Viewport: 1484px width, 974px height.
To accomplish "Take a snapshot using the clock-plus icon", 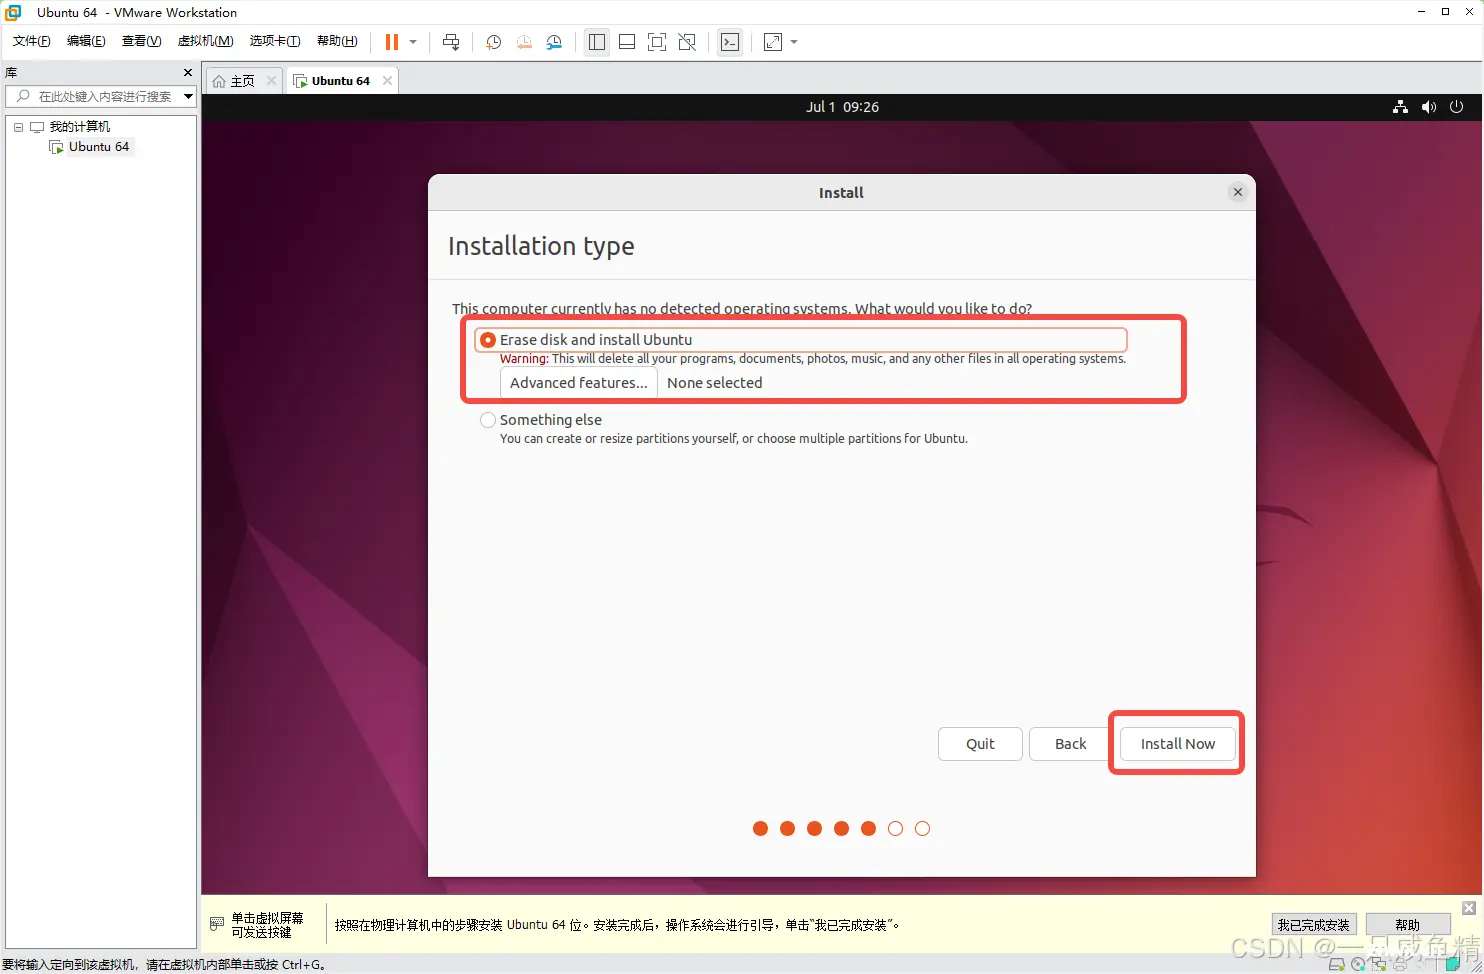I will (x=493, y=42).
